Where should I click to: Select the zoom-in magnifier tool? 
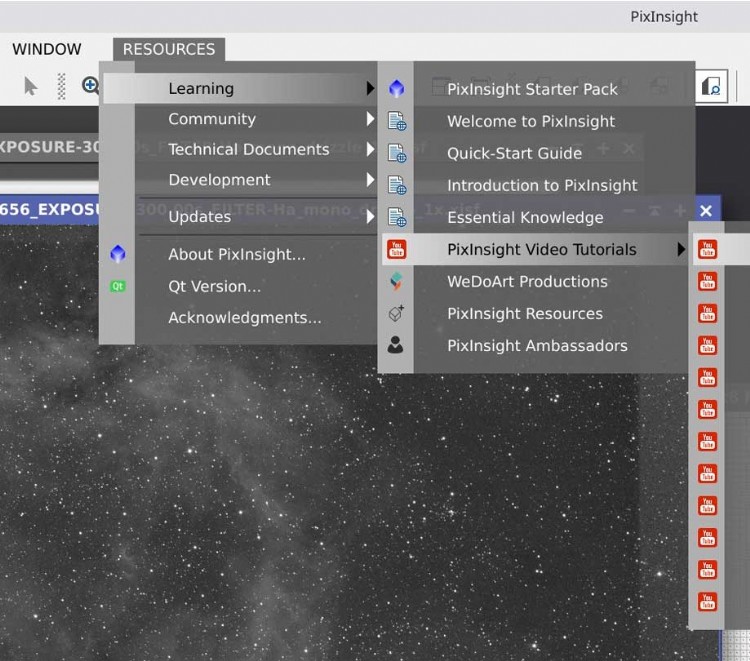click(x=90, y=86)
